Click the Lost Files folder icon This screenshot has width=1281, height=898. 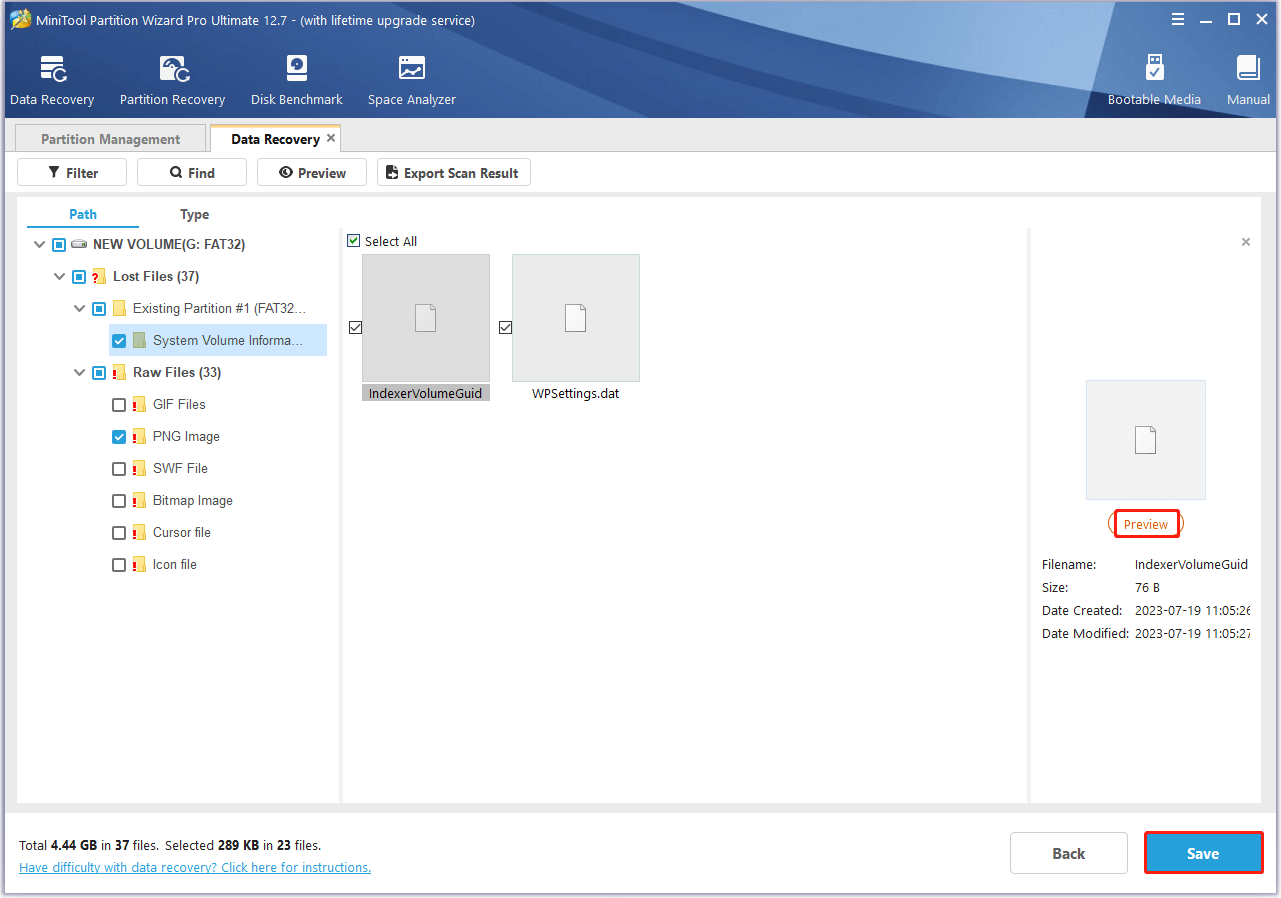coord(99,276)
